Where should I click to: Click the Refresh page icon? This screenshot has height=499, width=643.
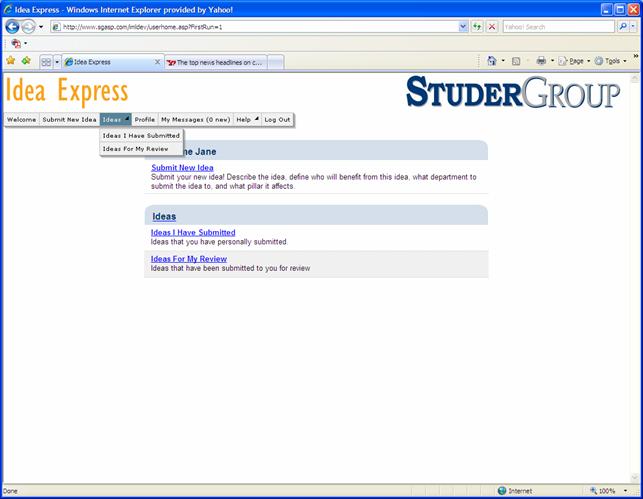point(477,27)
